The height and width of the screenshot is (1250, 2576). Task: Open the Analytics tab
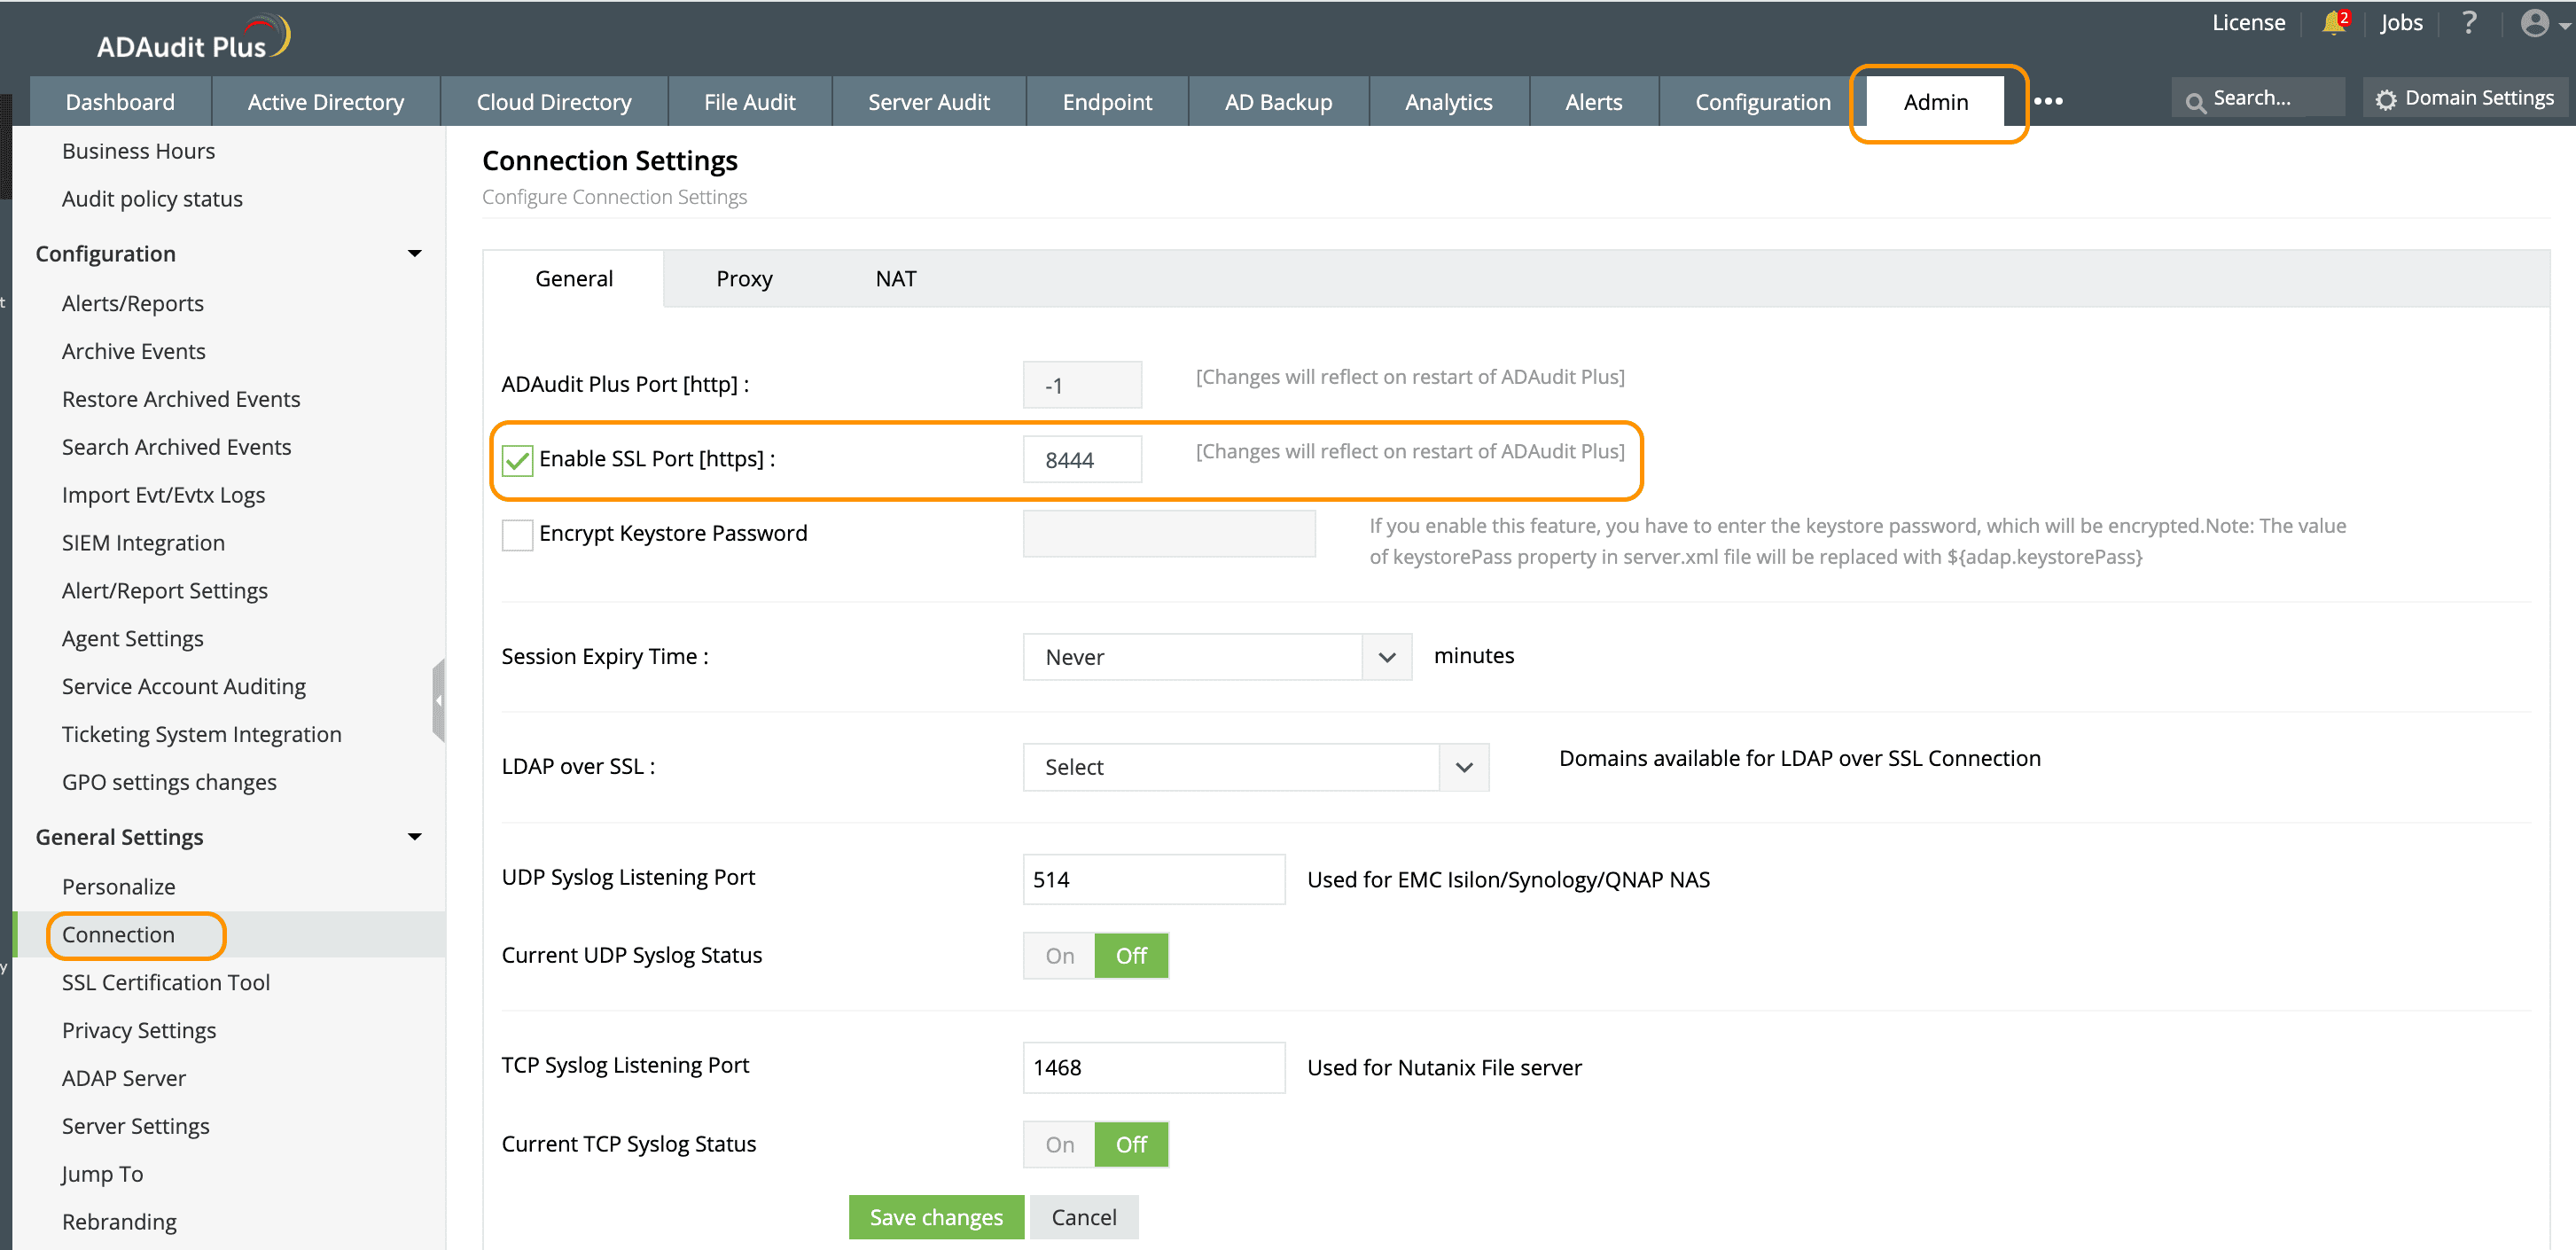1449,102
